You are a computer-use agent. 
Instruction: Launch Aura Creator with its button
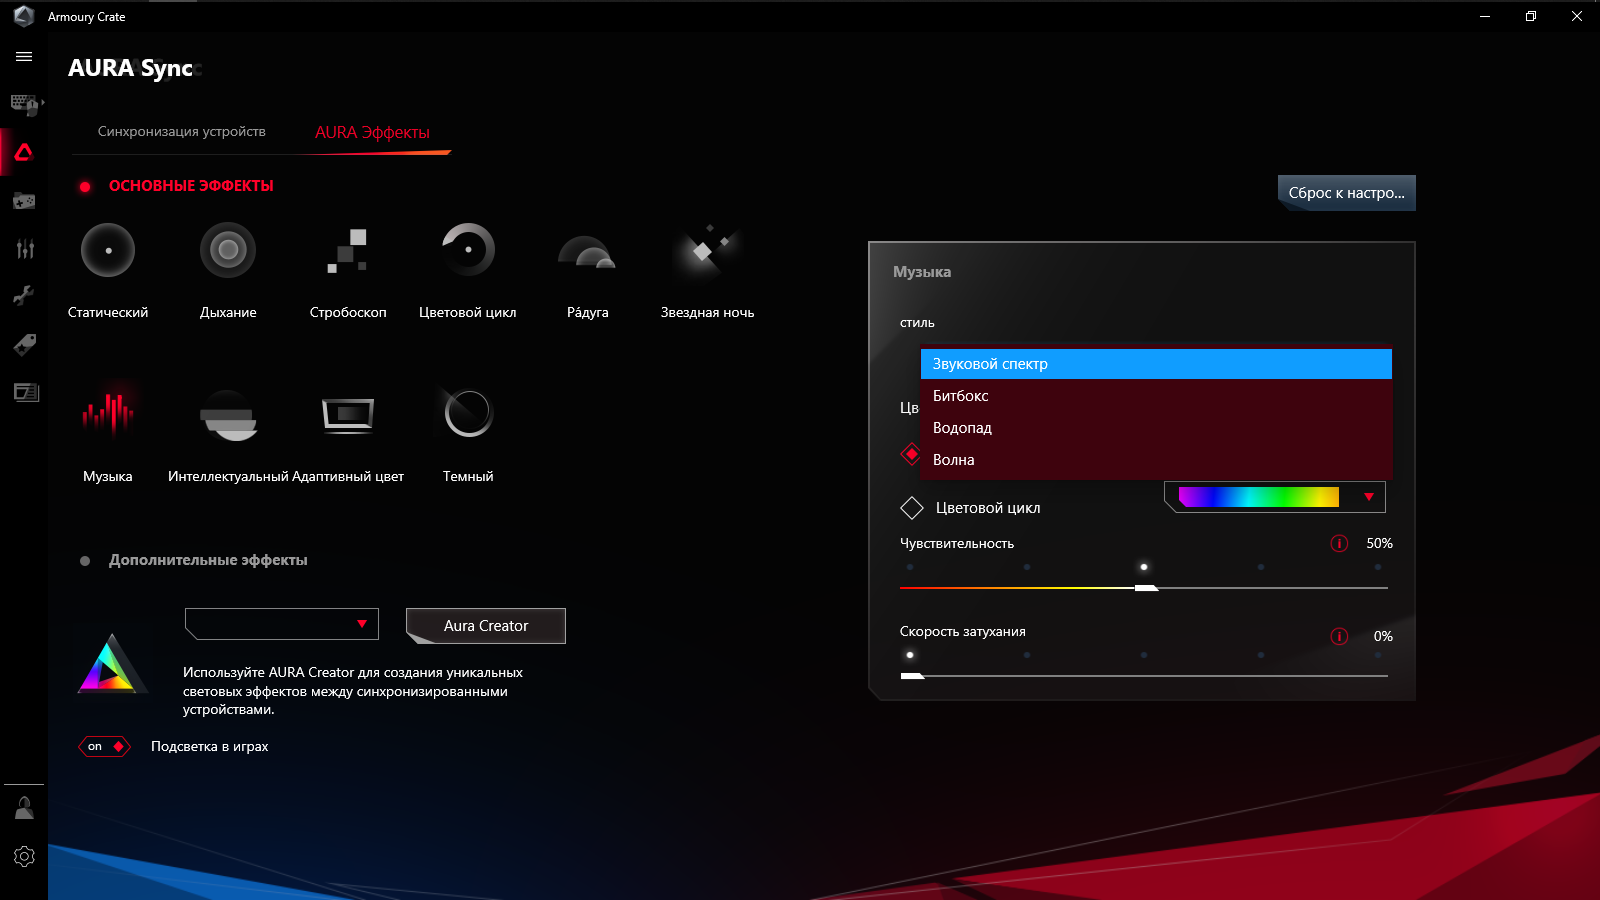pos(486,626)
